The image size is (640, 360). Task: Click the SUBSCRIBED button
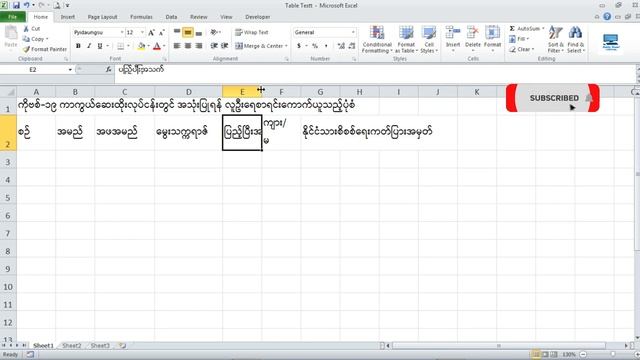tap(553, 98)
